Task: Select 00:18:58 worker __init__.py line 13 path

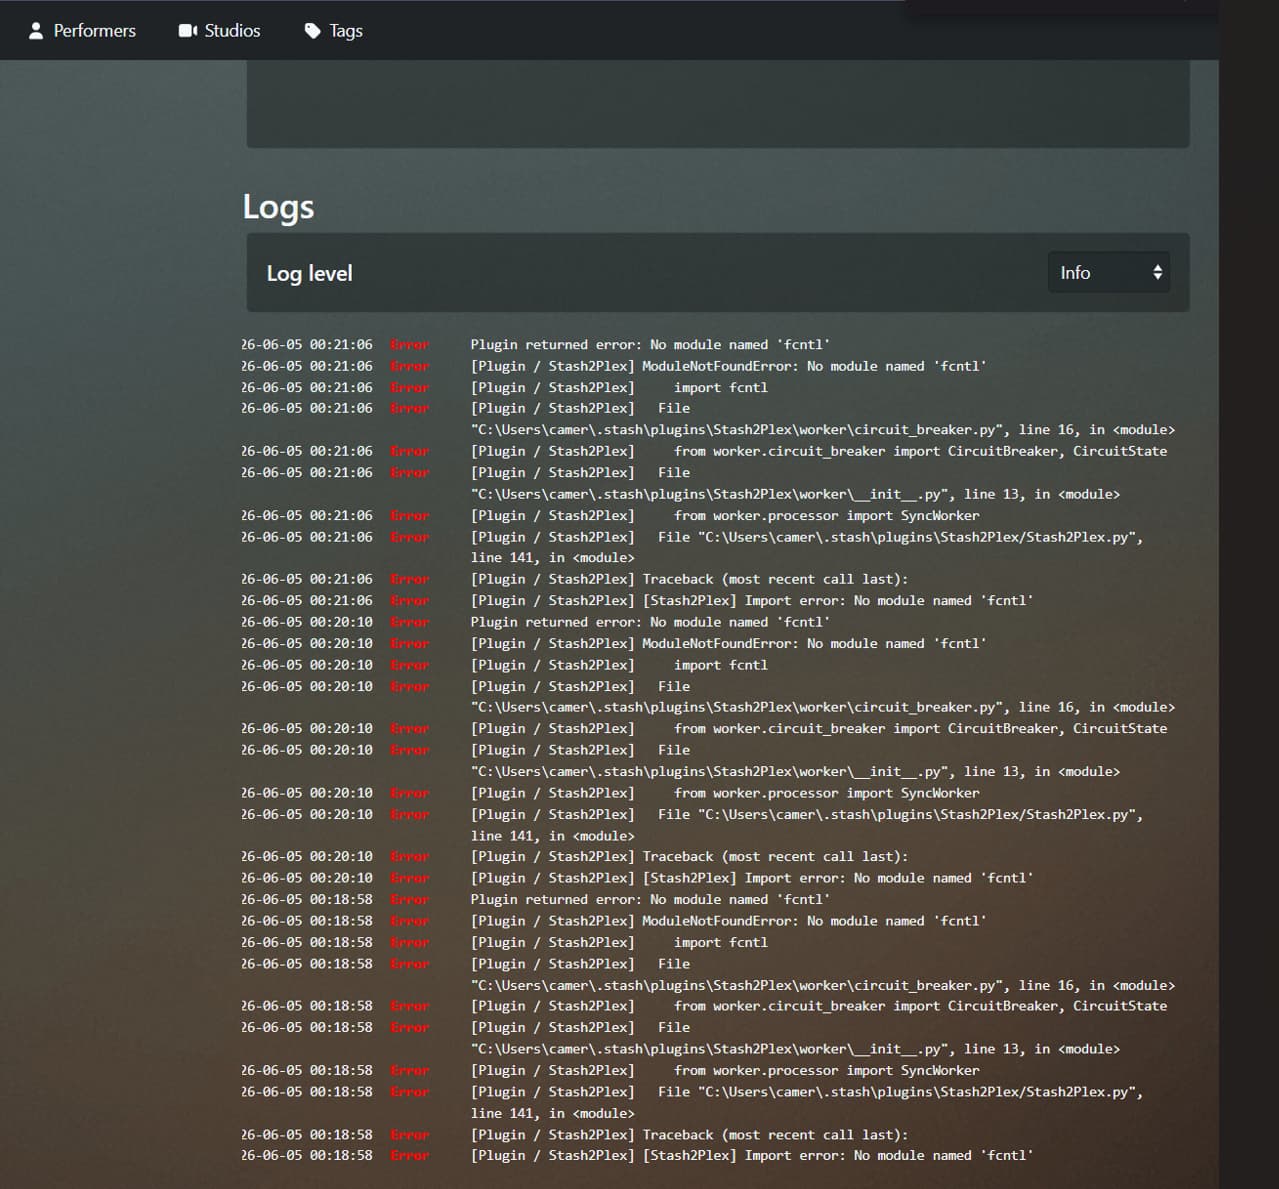Action: [x=795, y=1049]
